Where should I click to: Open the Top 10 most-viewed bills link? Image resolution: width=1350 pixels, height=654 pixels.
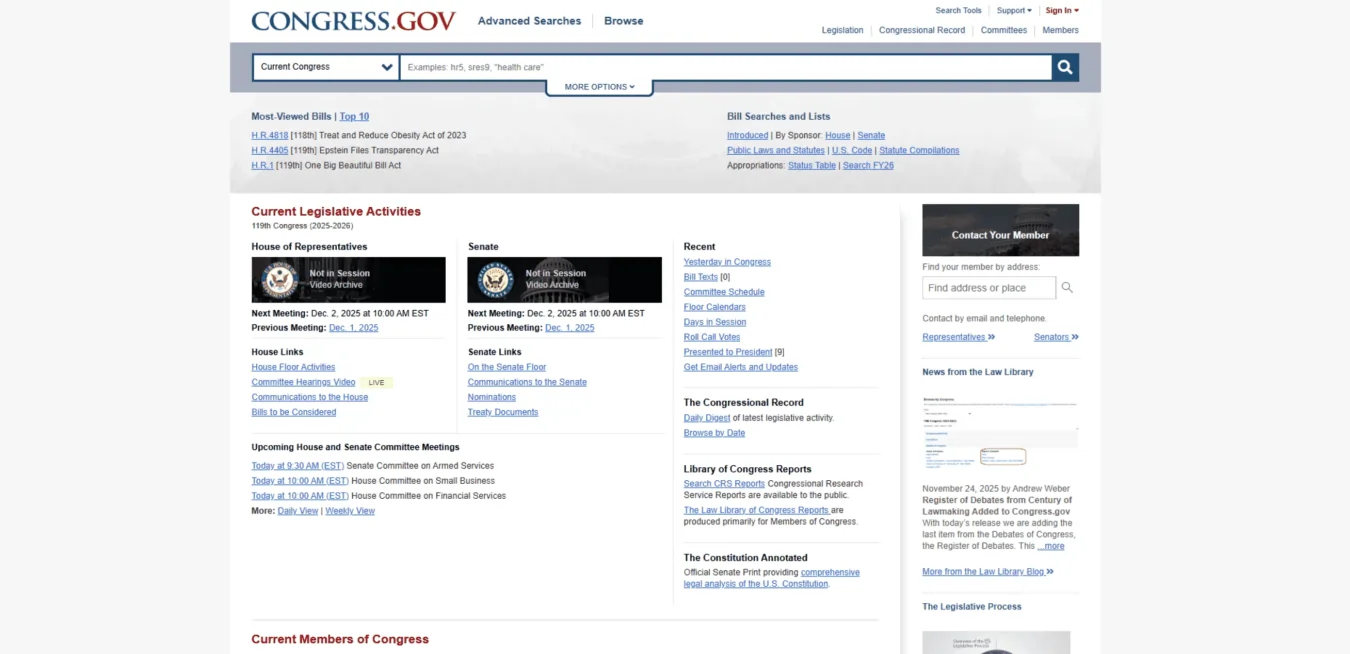[x=354, y=116]
